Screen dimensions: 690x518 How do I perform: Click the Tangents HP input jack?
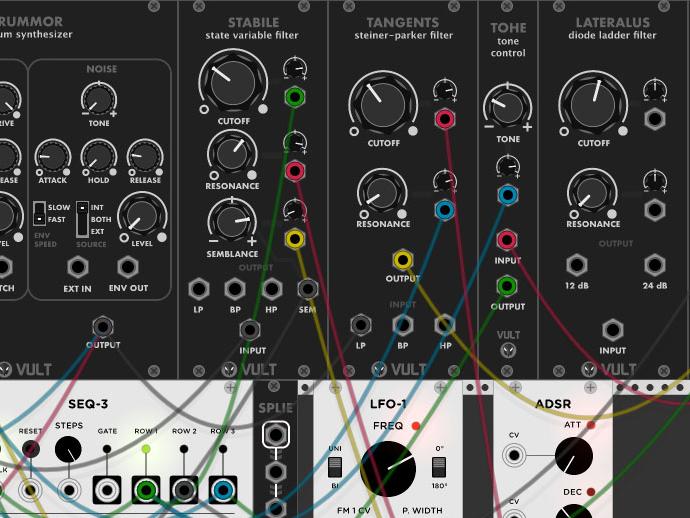pyautogui.click(x=444, y=325)
